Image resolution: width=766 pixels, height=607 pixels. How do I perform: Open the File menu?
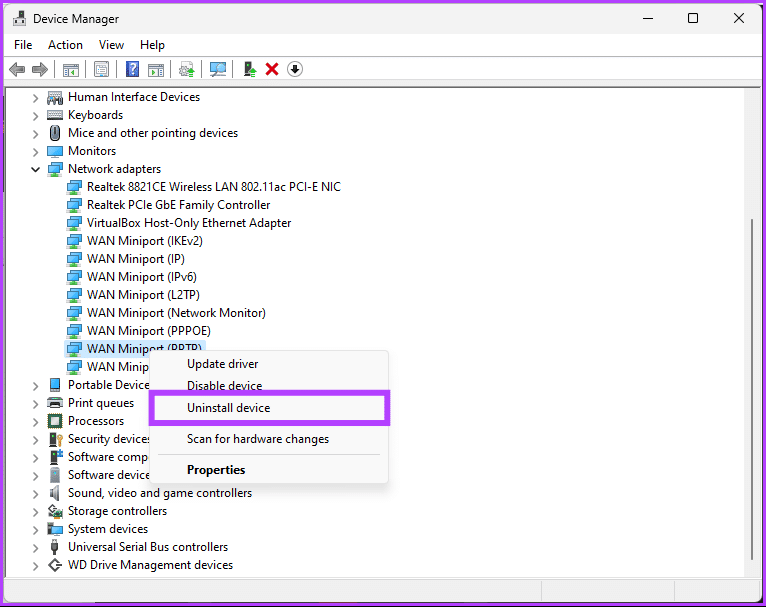[23, 45]
